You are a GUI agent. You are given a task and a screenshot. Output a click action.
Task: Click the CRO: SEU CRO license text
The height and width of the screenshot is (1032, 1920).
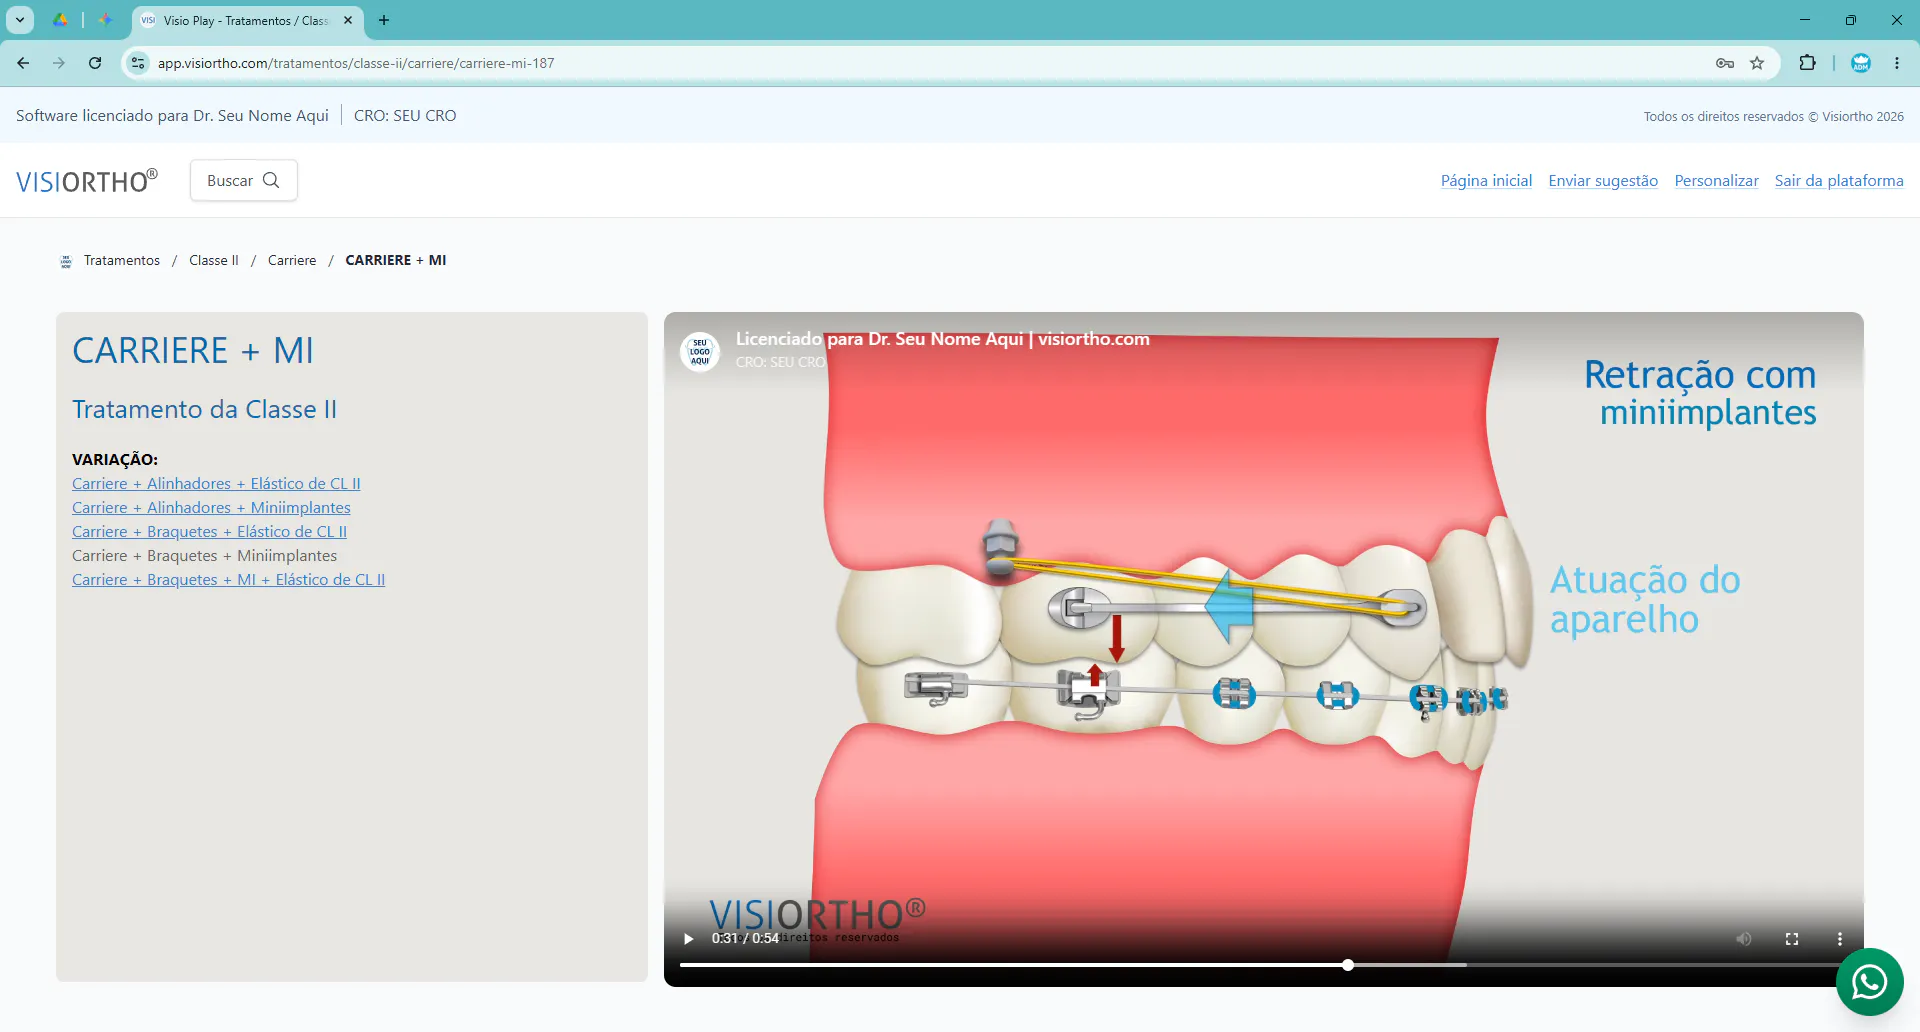tap(405, 116)
